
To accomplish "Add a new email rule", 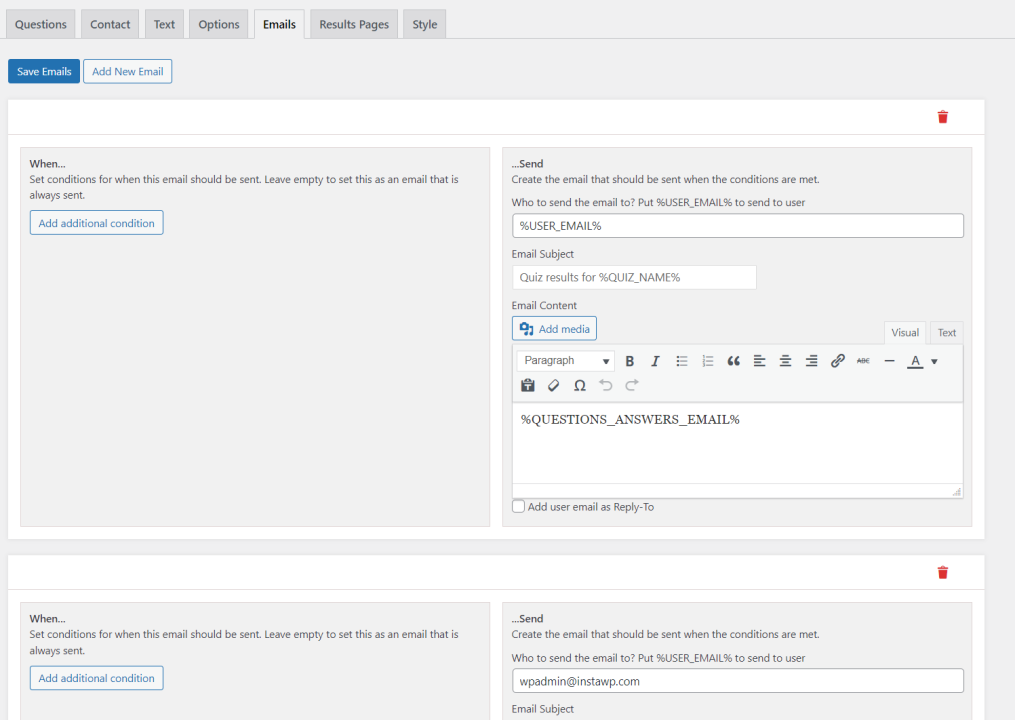I will coord(127,70).
